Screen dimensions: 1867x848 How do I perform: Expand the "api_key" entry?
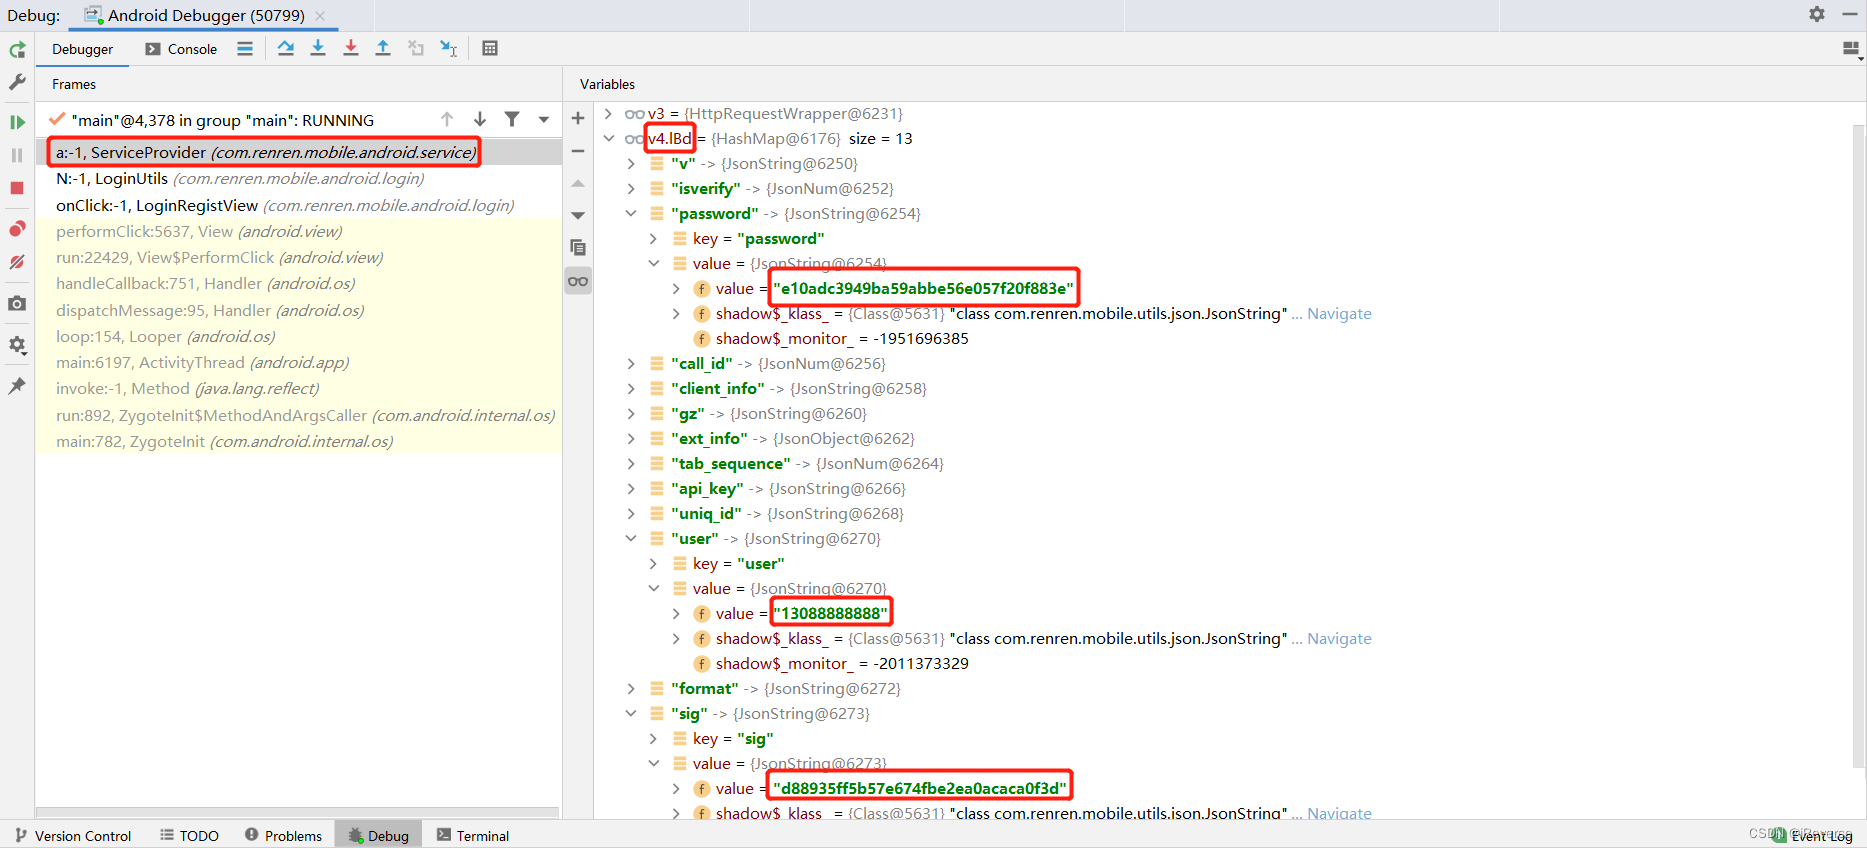point(631,488)
